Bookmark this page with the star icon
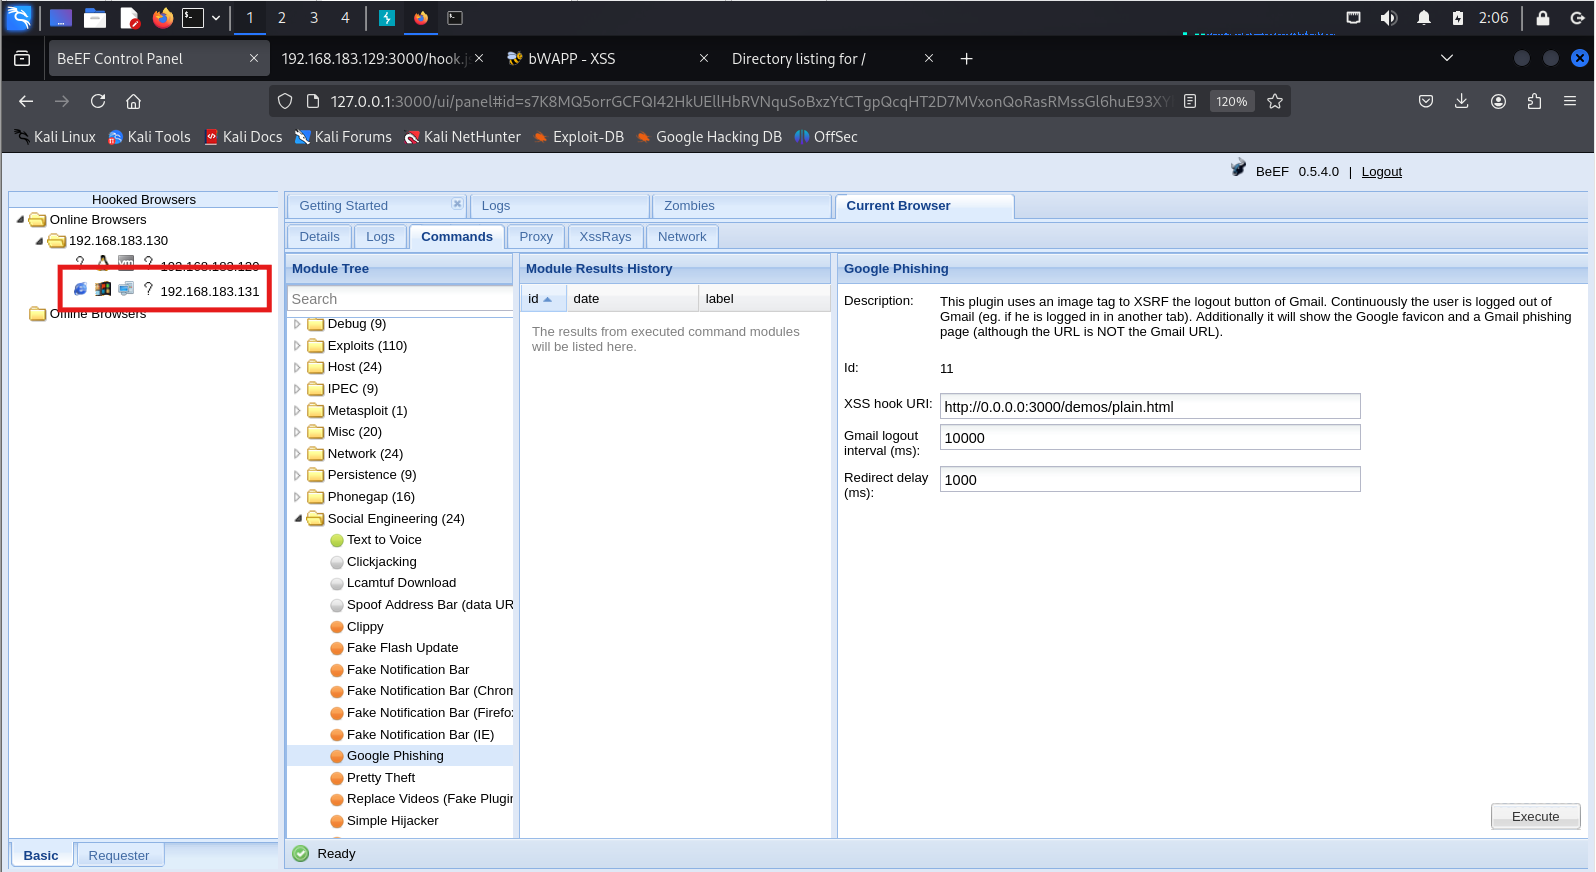 pyautogui.click(x=1275, y=101)
